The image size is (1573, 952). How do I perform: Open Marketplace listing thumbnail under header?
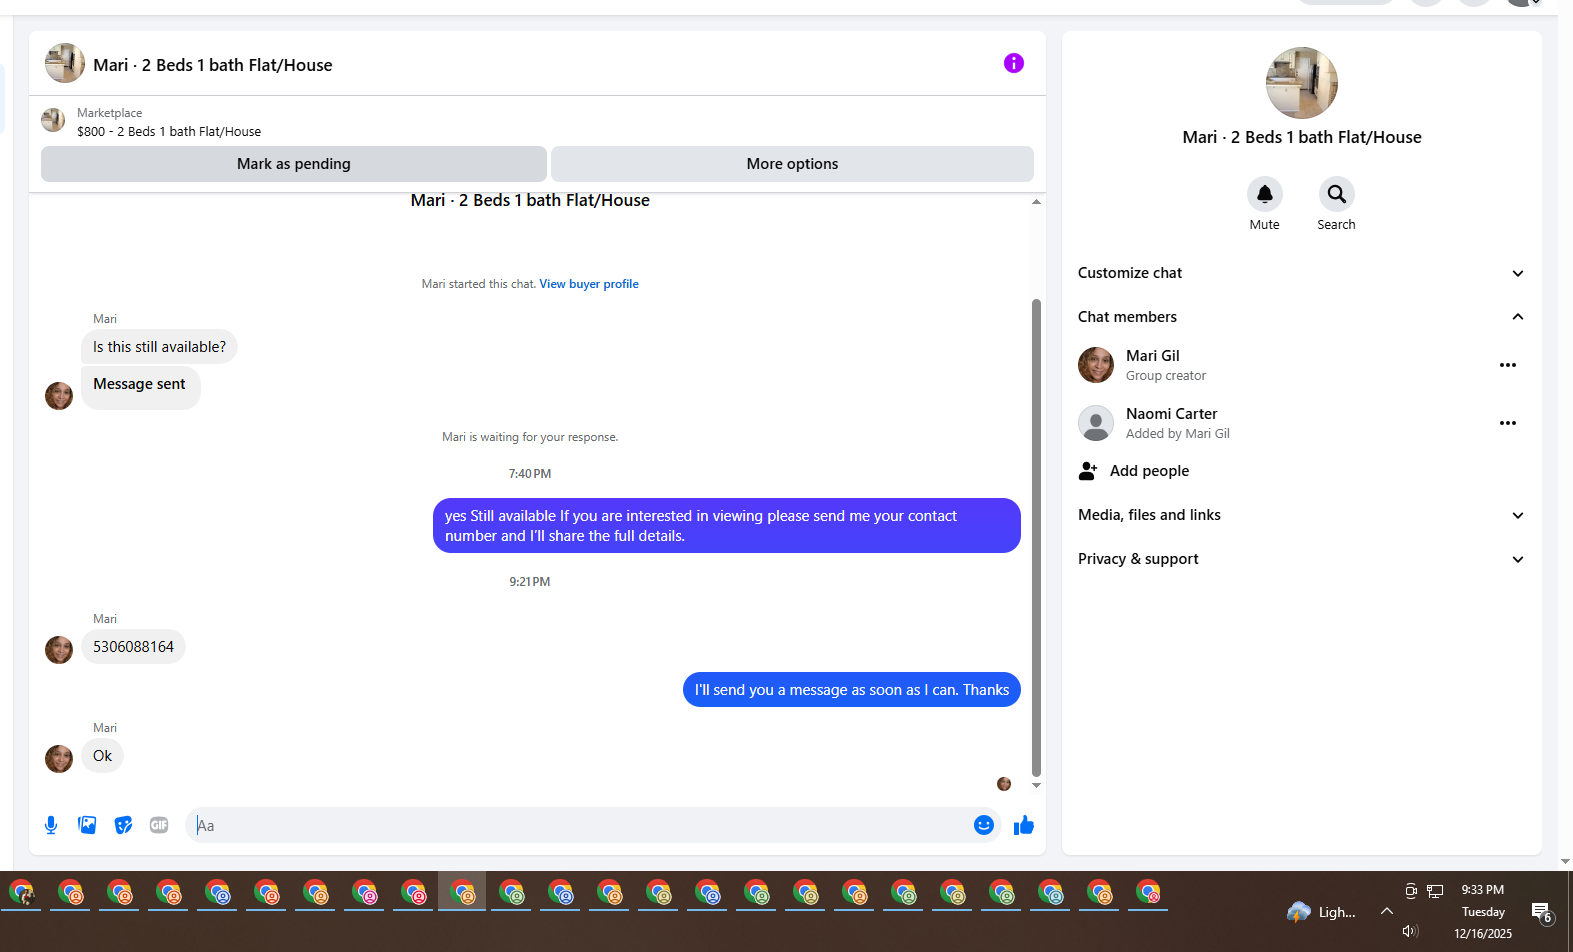[53, 121]
